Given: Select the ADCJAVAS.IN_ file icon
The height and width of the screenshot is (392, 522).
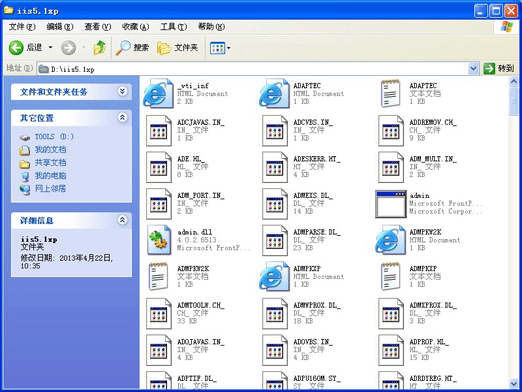Looking at the screenshot, I should click(x=159, y=130).
